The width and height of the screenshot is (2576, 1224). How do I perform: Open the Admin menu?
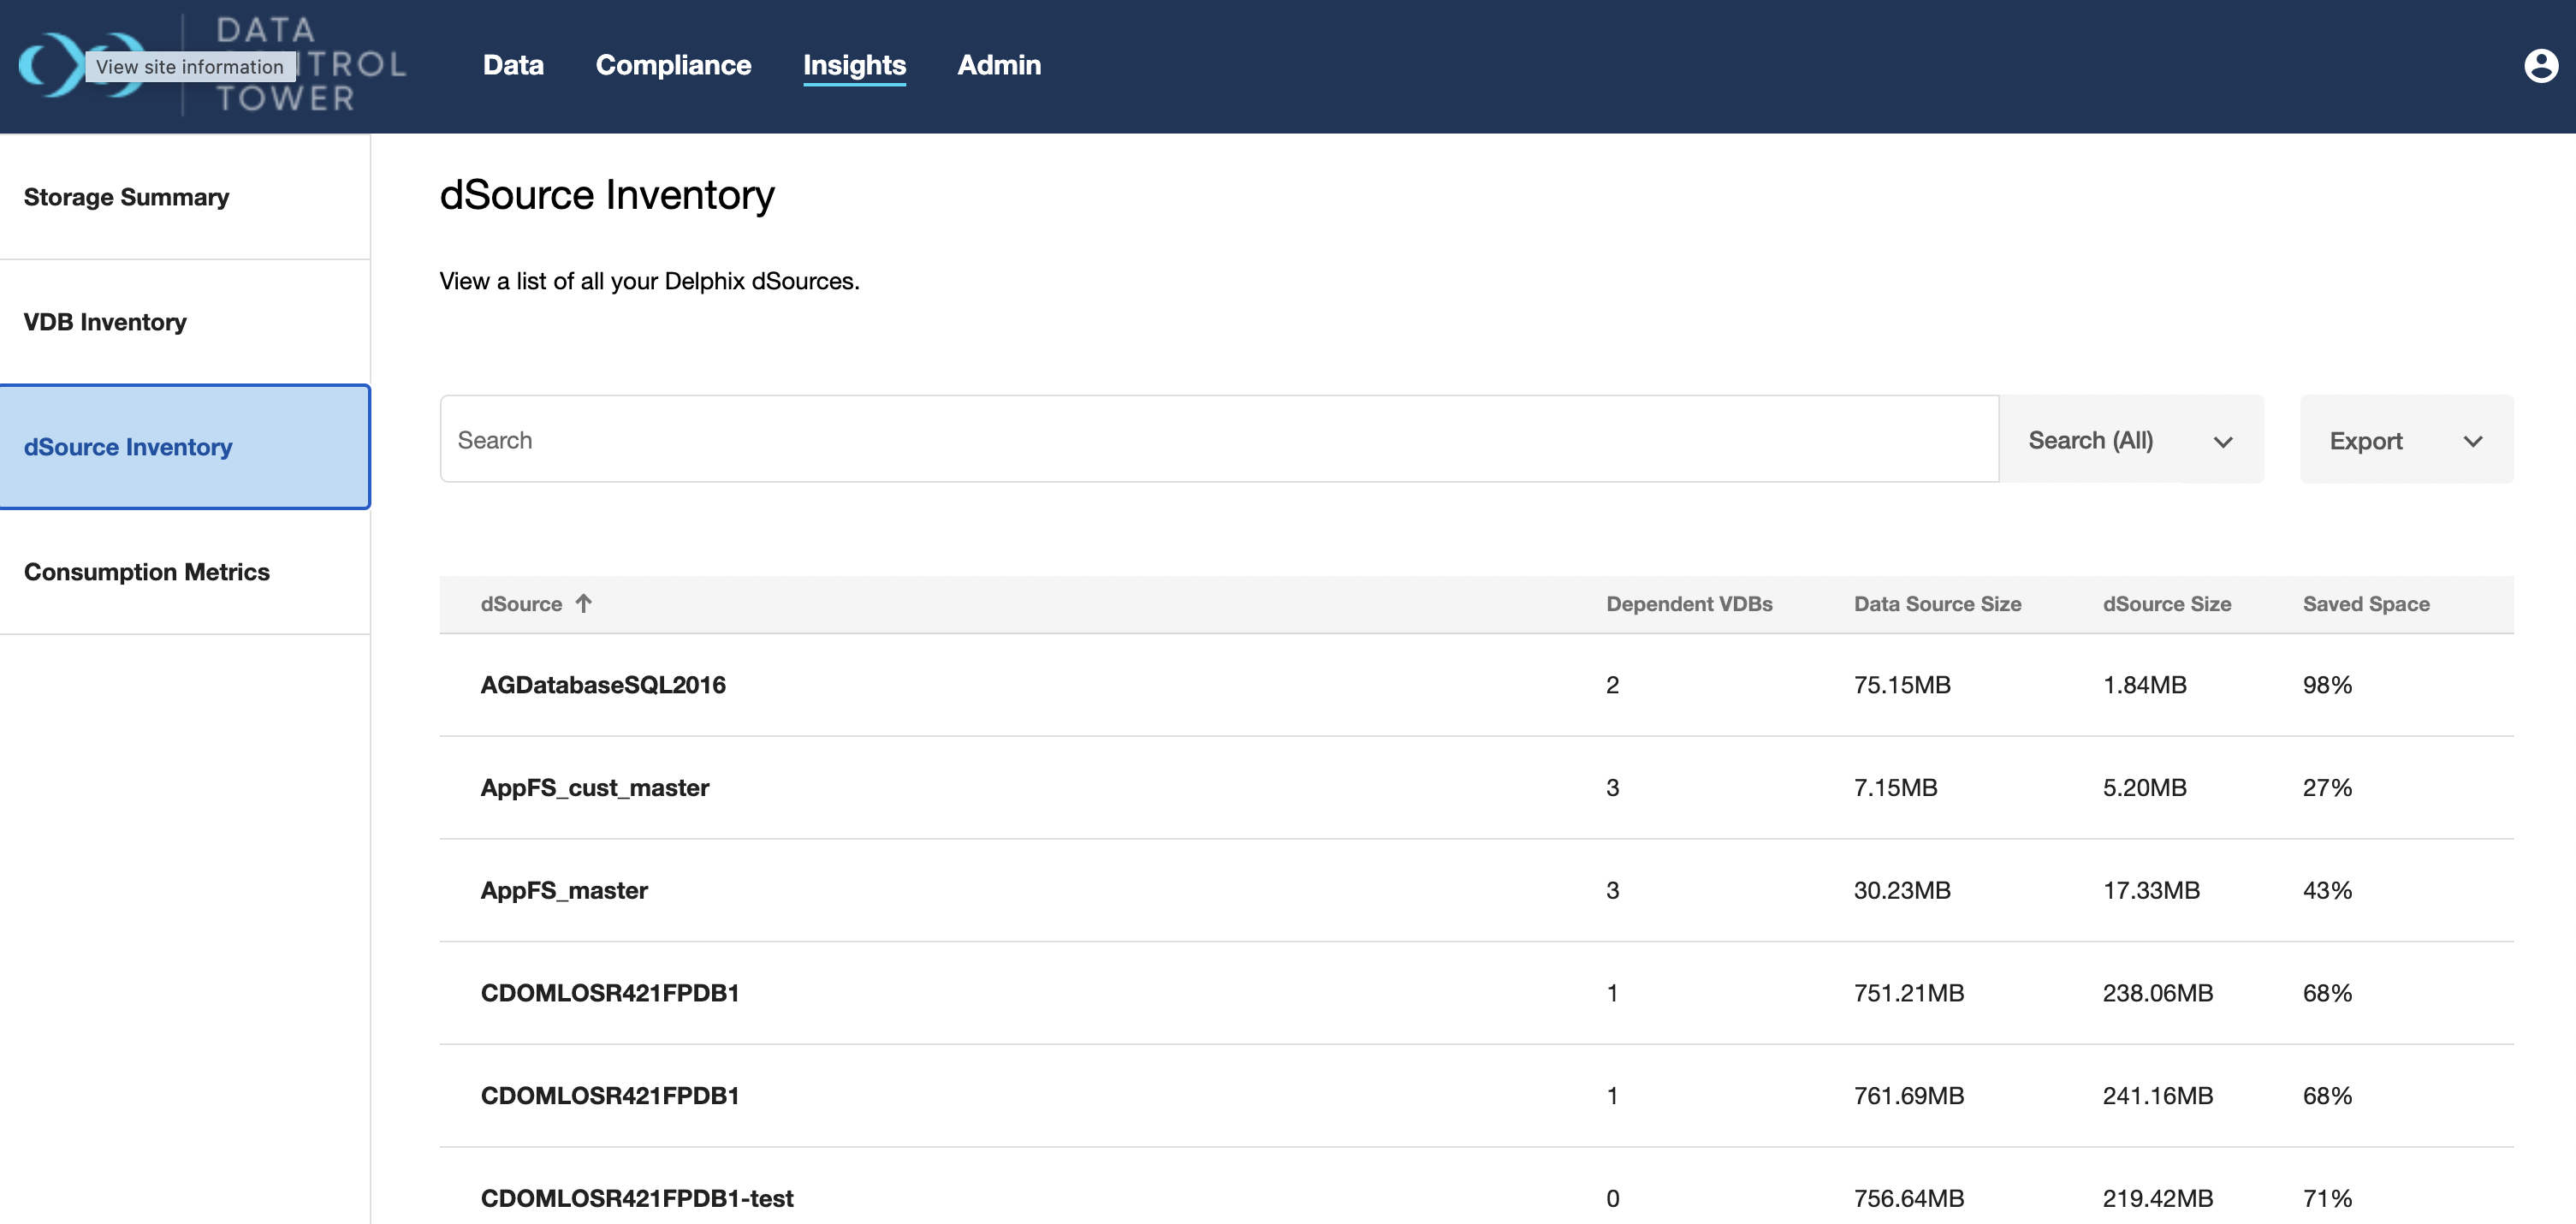coord(999,65)
